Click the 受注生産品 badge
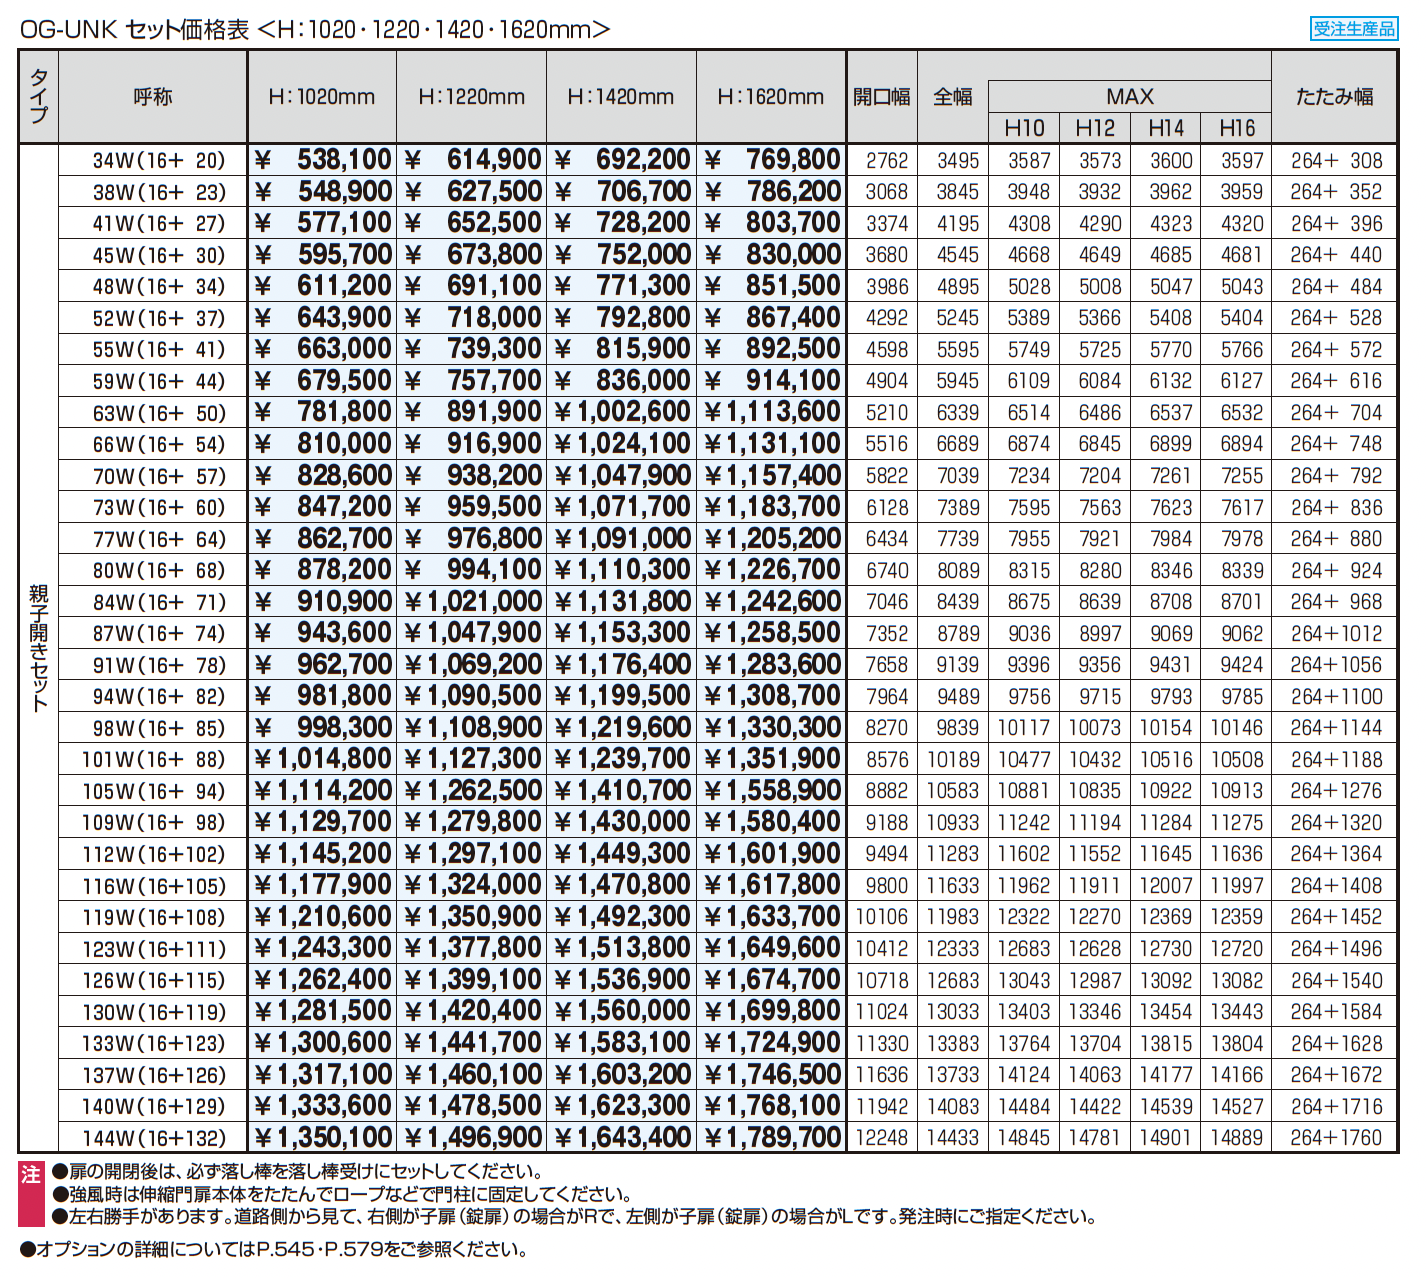1426x1278 pixels. click(1353, 29)
